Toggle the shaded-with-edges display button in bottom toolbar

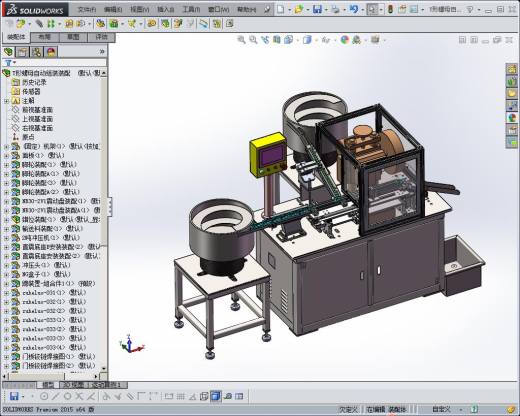[x=216, y=396]
